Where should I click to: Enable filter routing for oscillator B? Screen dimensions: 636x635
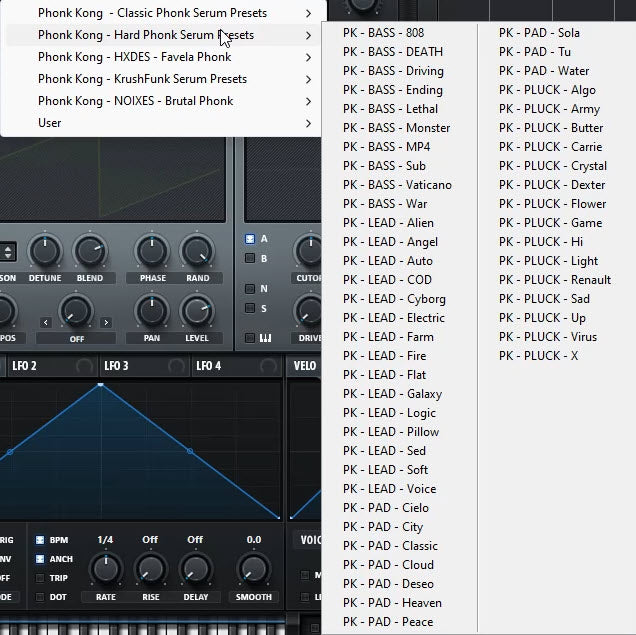(x=250, y=258)
